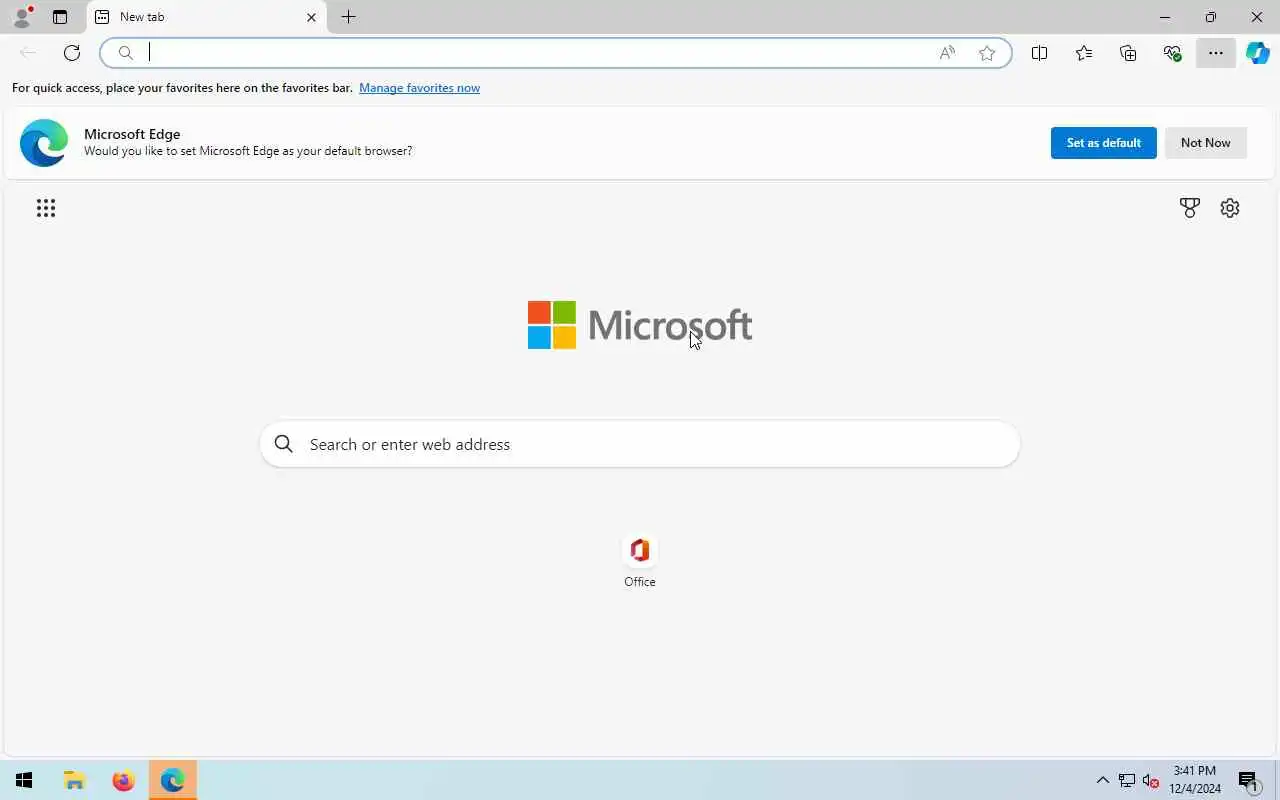Open the Collections icon
This screenshot has width=1280, height=800.
click(1128, 53)
